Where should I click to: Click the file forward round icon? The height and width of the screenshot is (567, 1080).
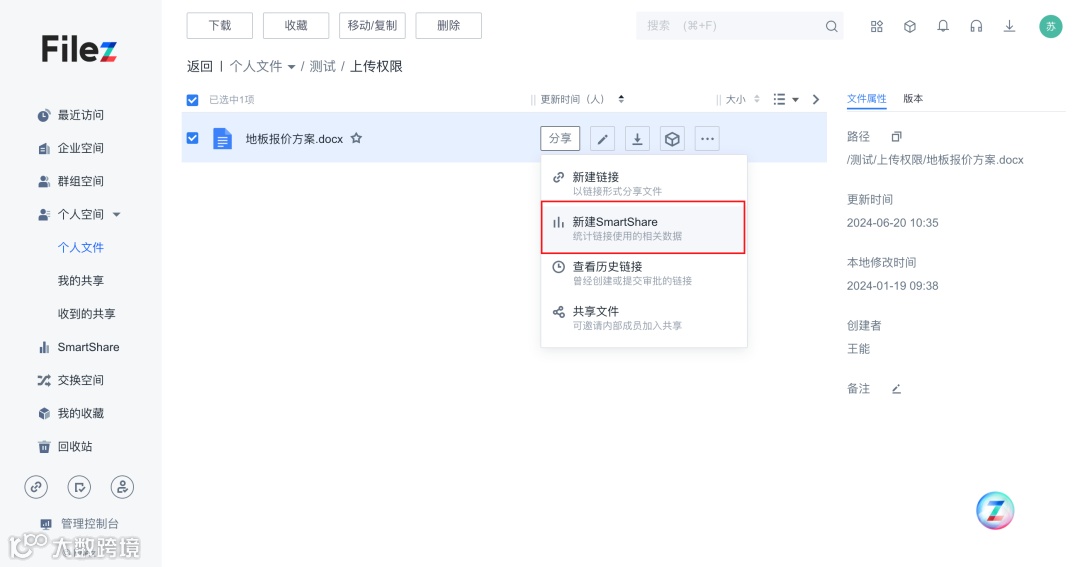click(79, 487)
